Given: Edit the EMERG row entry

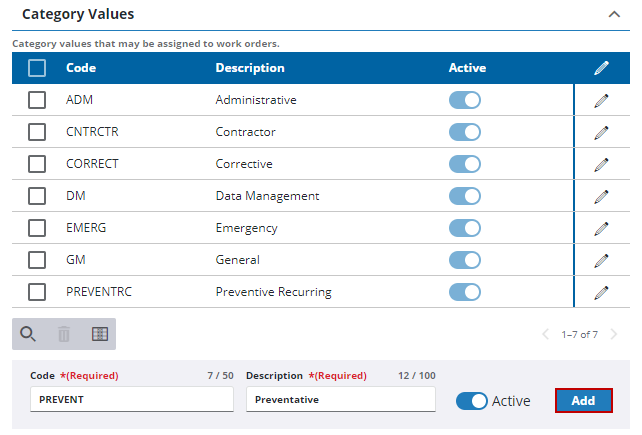Looking at the screenshot, I should coord(601,228).
